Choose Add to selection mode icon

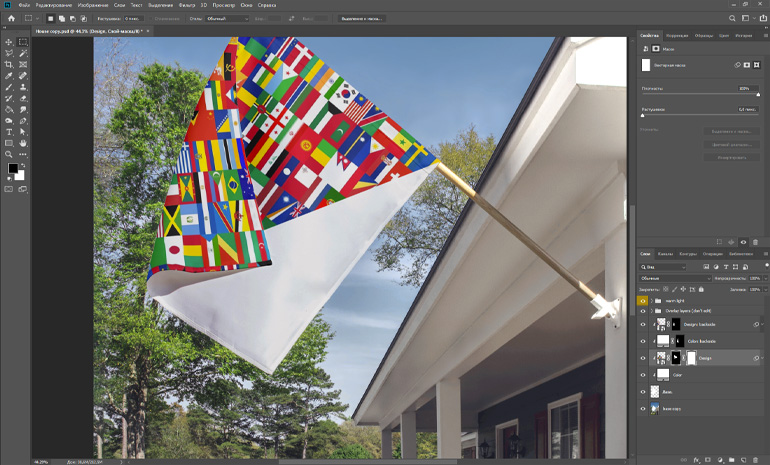click(x=62, y=19)
